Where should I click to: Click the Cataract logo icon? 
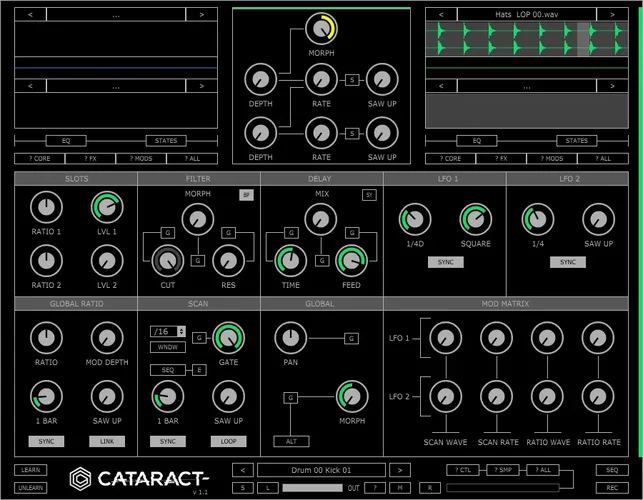tap(80, 478)
